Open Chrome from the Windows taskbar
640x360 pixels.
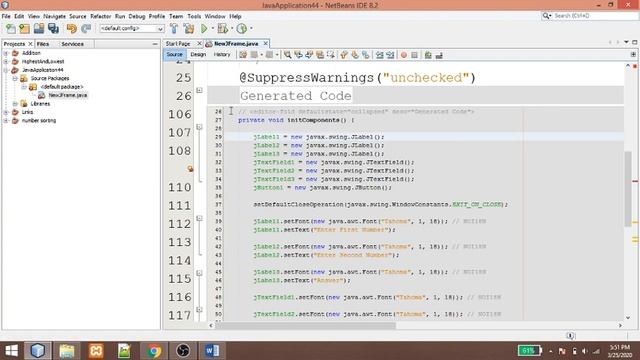pyautogui.click(x=154, y=351)
